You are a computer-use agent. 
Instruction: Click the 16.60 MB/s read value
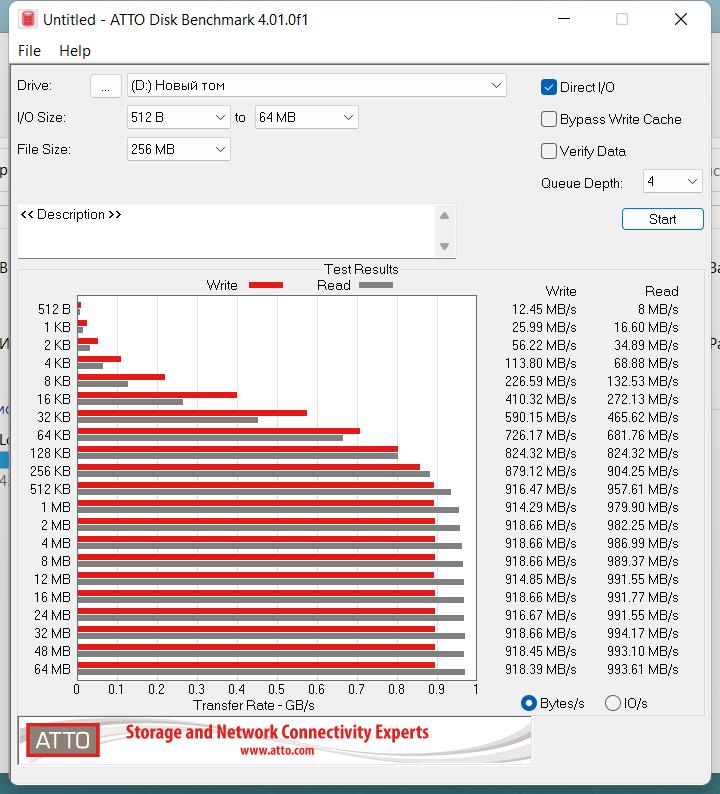click(646, 327)
